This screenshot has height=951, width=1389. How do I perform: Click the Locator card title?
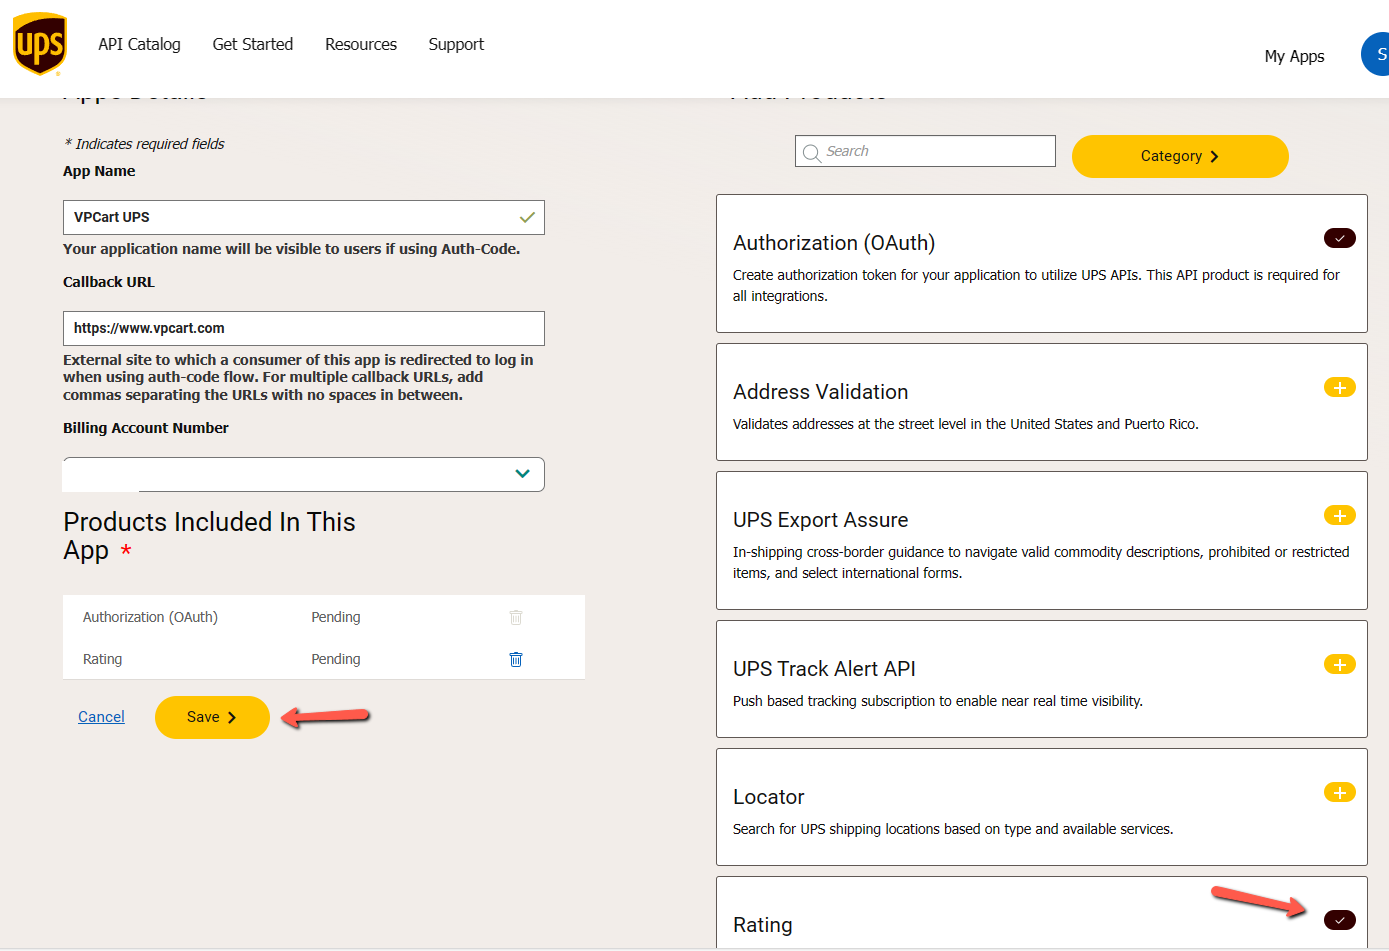click(769, 797)
